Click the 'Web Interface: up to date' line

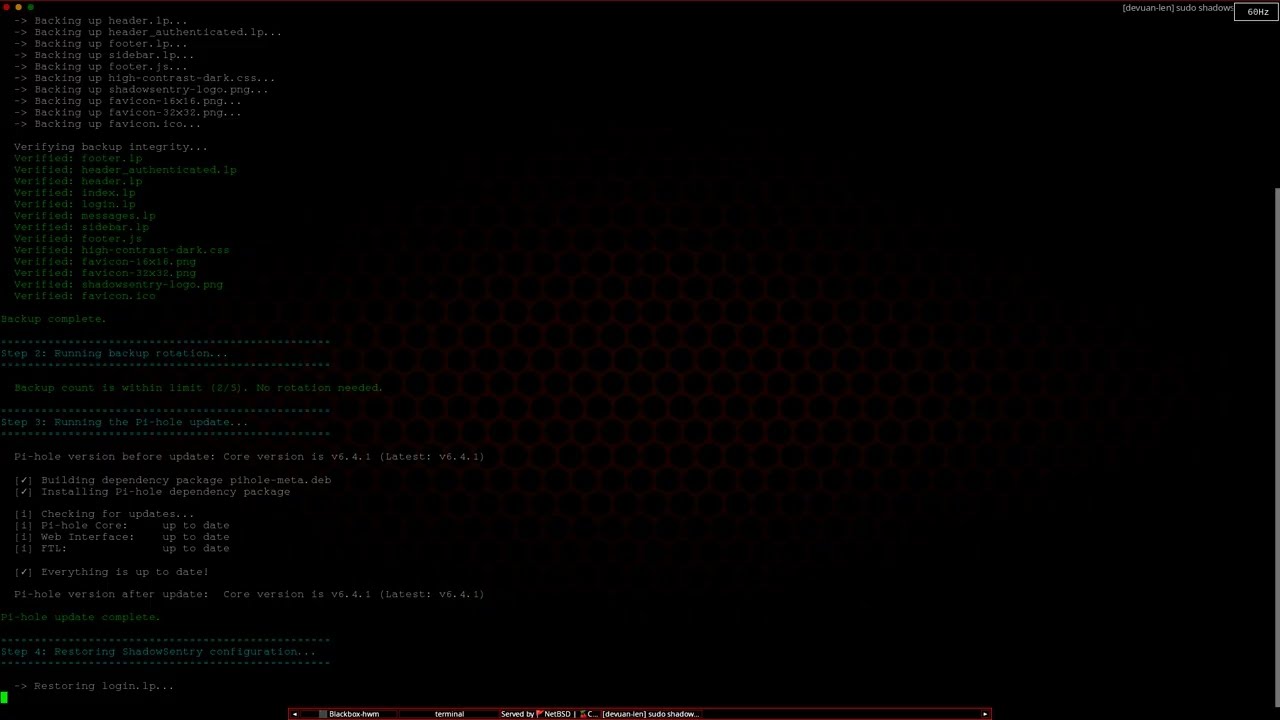121,537
